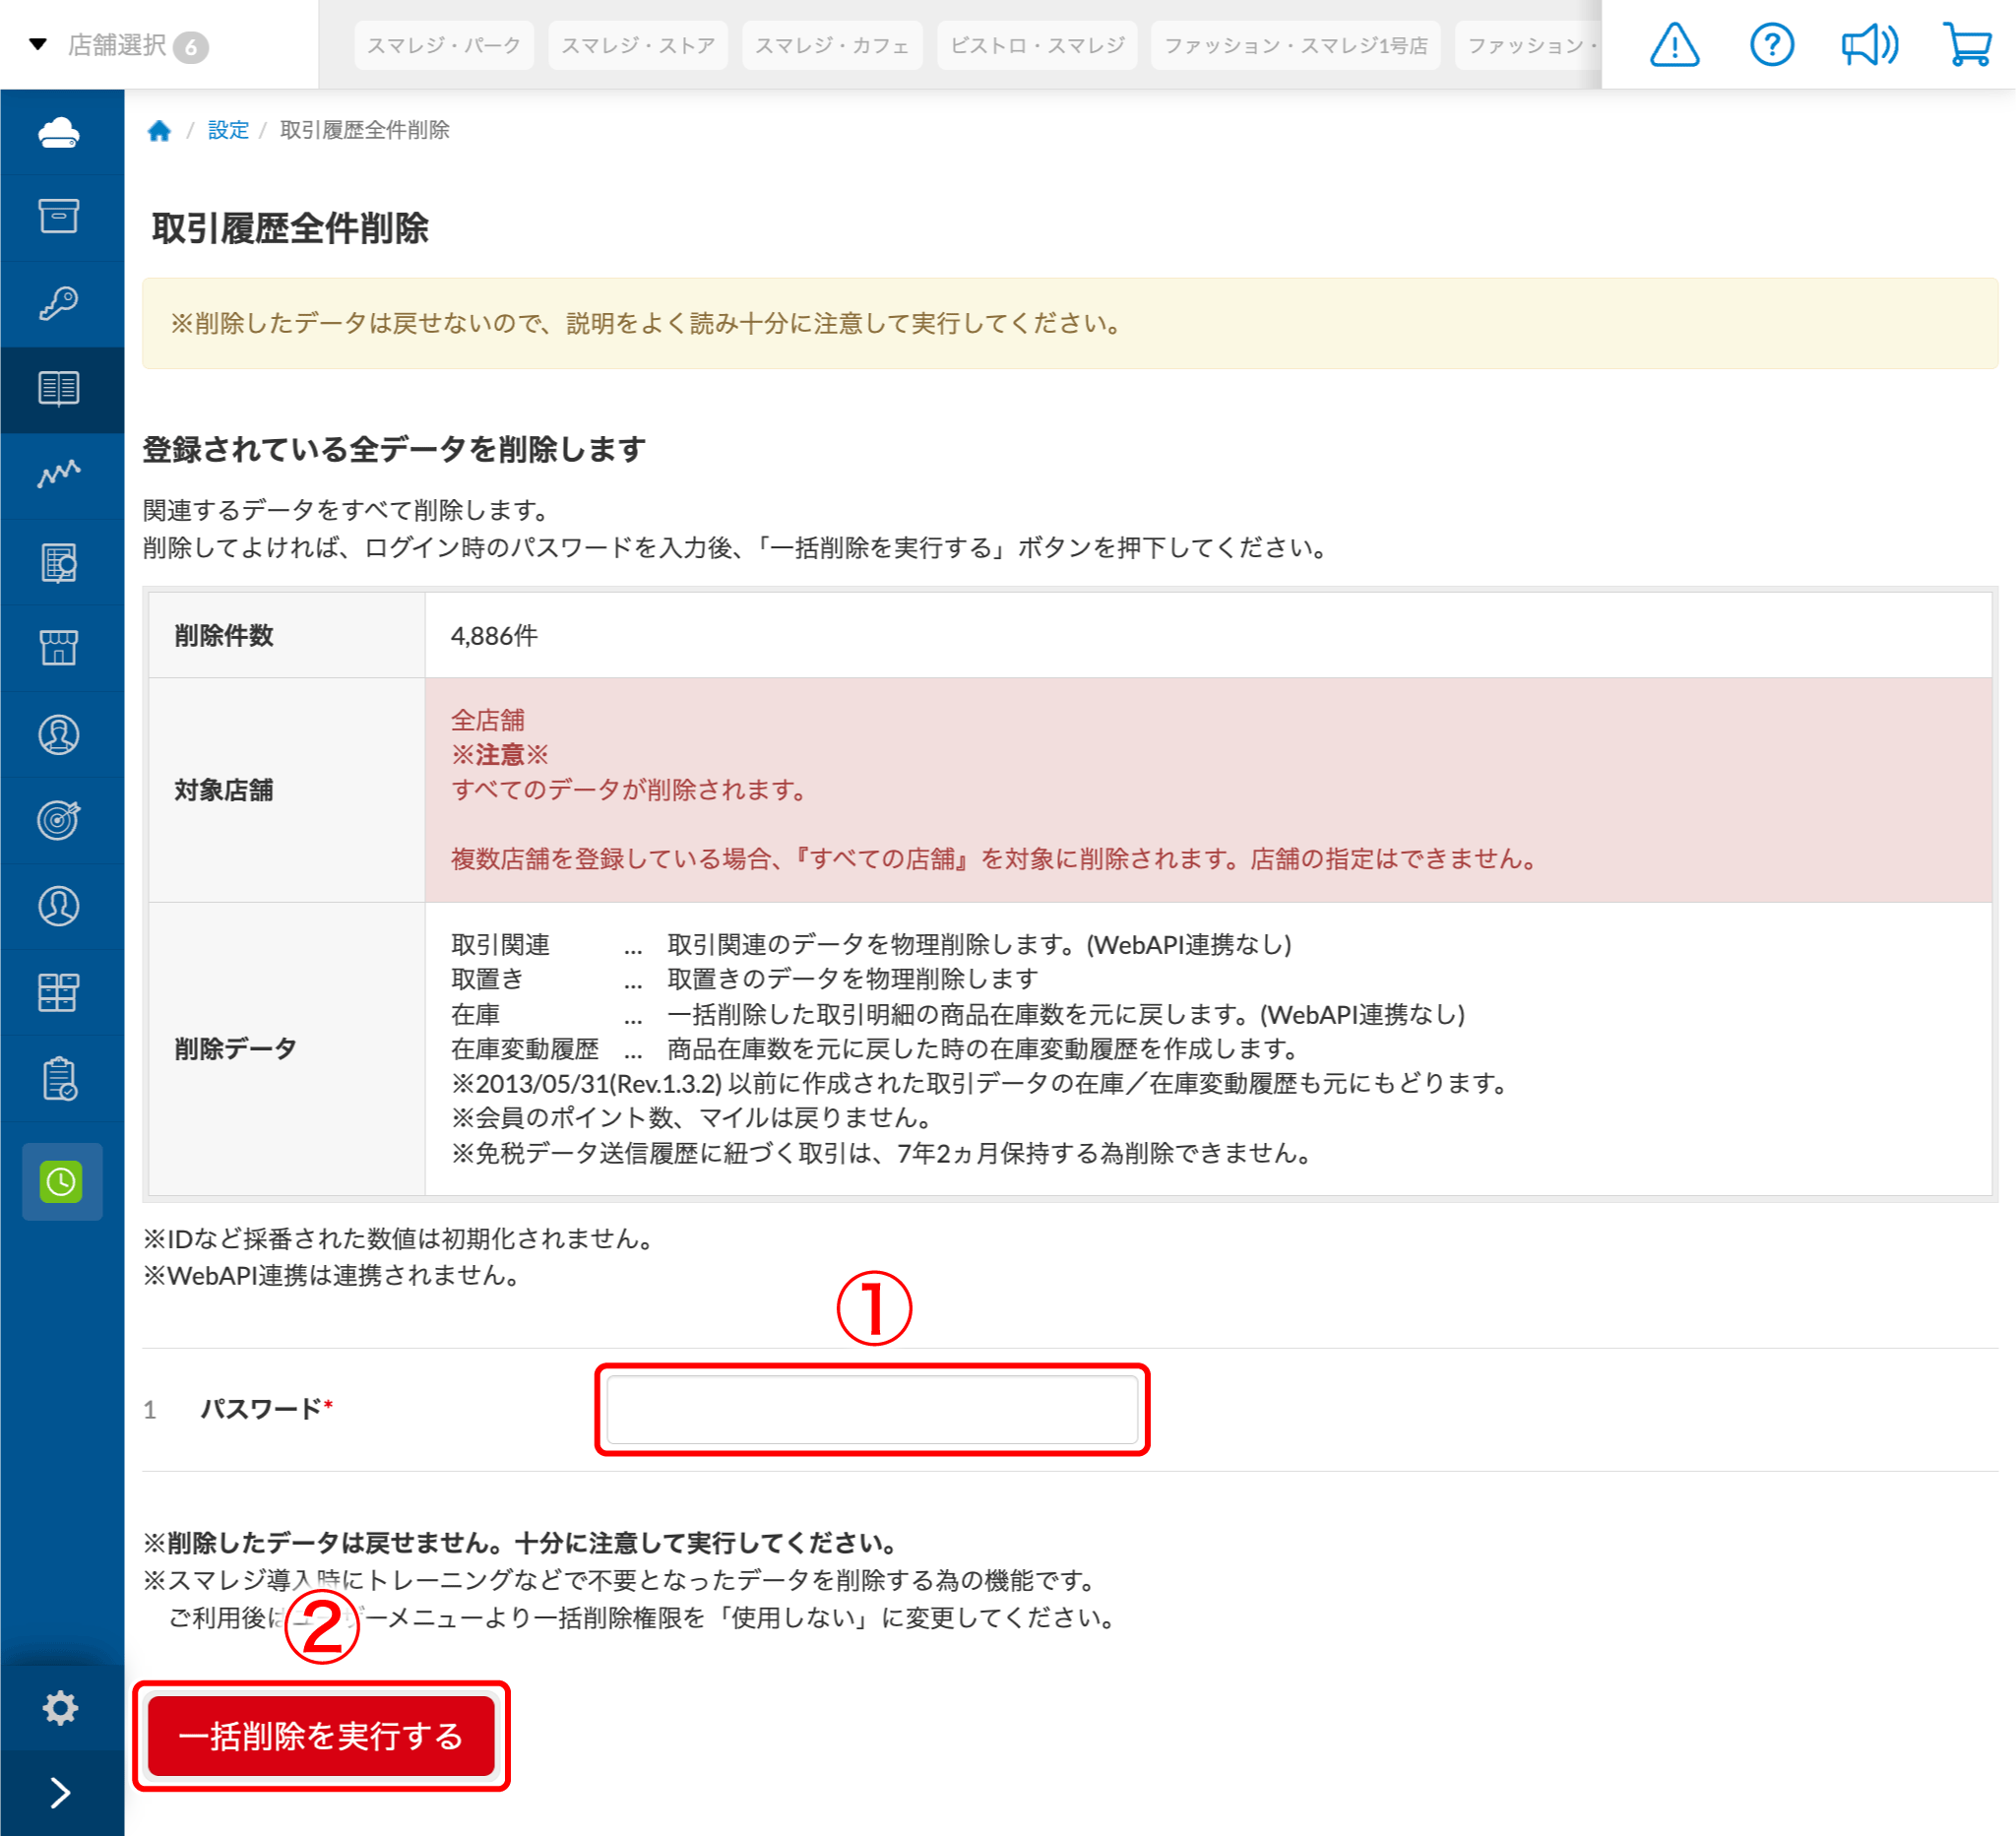Select the スマレジ・パーク store tab

coord(444,45)
